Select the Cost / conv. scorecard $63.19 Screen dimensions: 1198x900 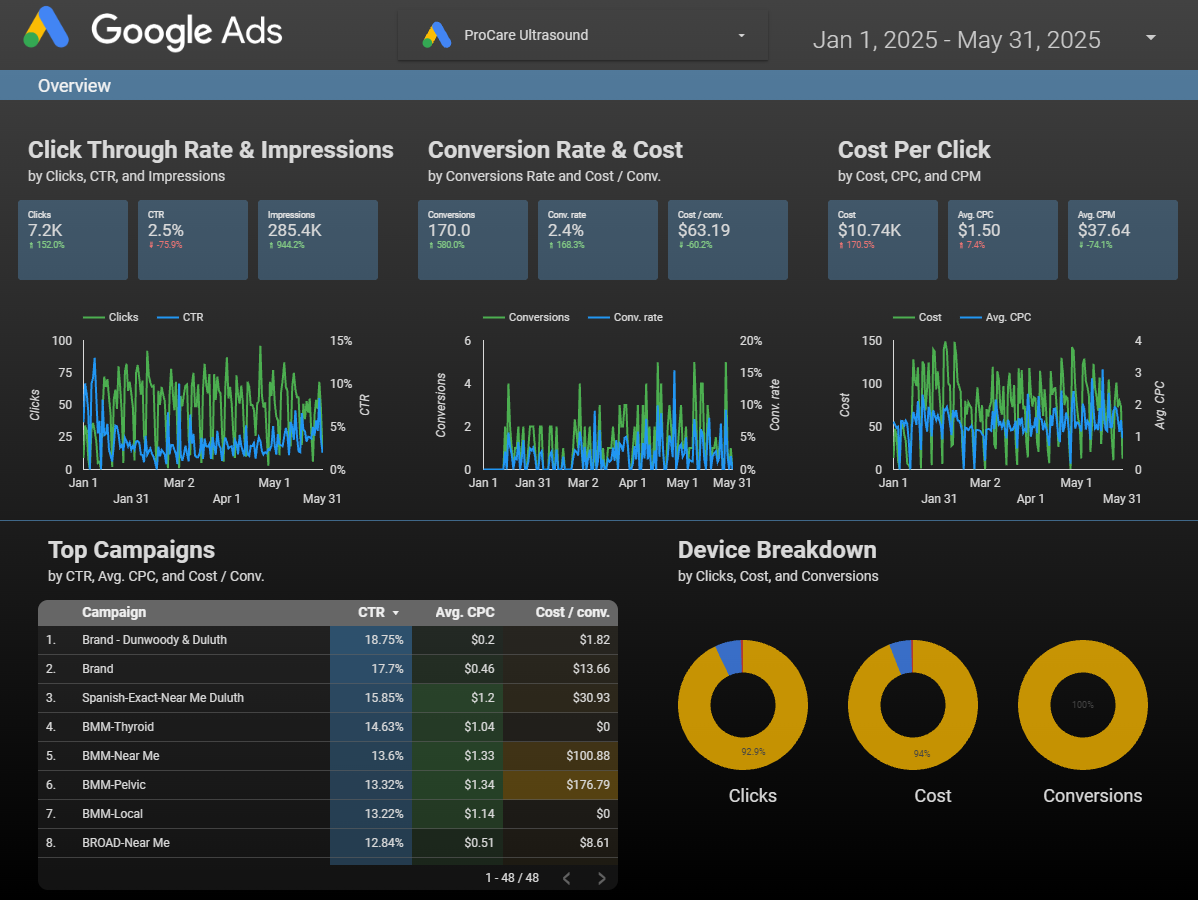pyautogui.click(x=727, y=239)
